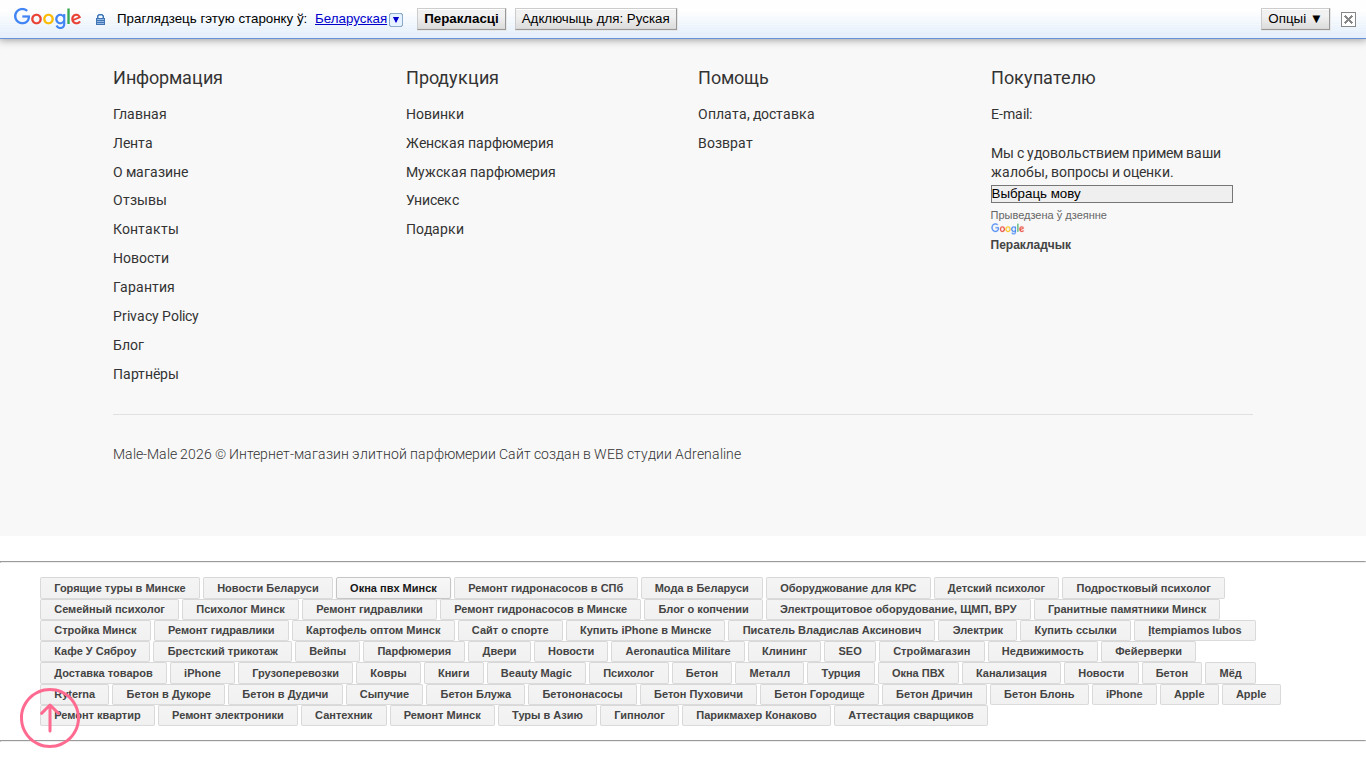Open Женская парфюмерия link

(480, 143)
